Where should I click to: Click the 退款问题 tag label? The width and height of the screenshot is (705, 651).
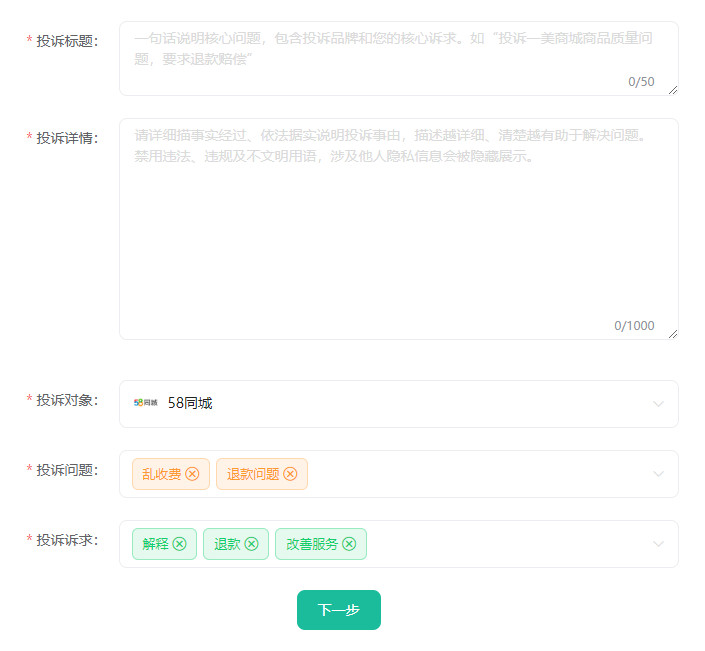(x=253, y=474)
